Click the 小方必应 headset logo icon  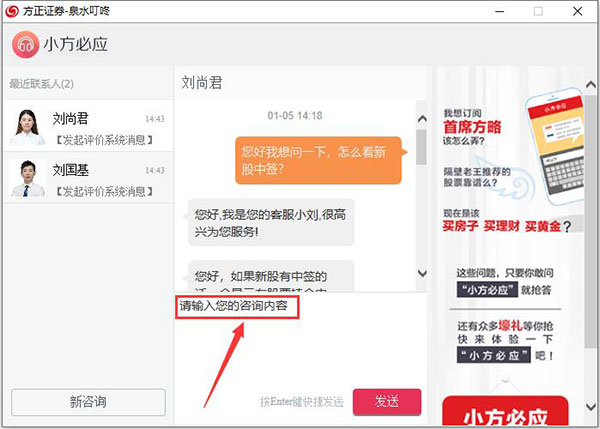click(25, 44)
